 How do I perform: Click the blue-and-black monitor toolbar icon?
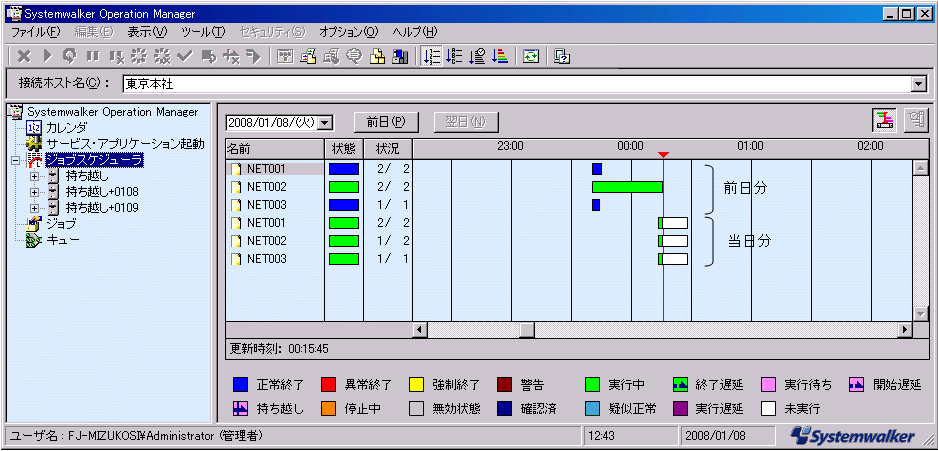click(x=400, y=56)
